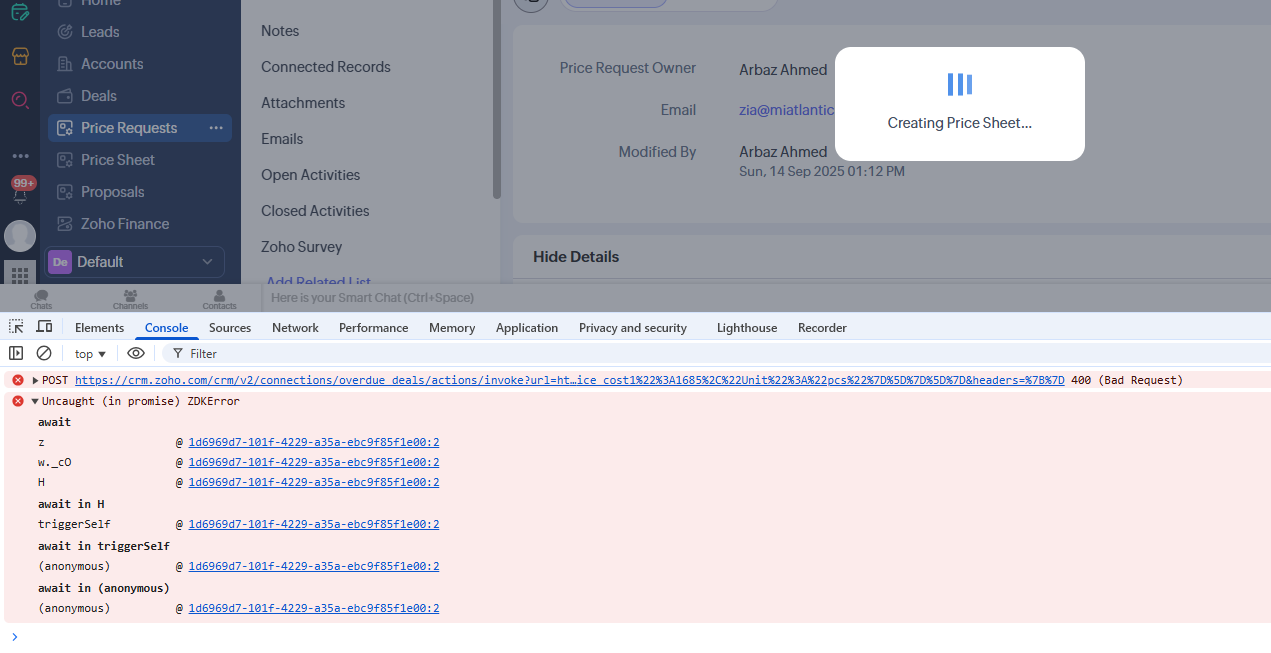
Task: Open the top JavaScript context dropdown
Action: coord(90,354)
